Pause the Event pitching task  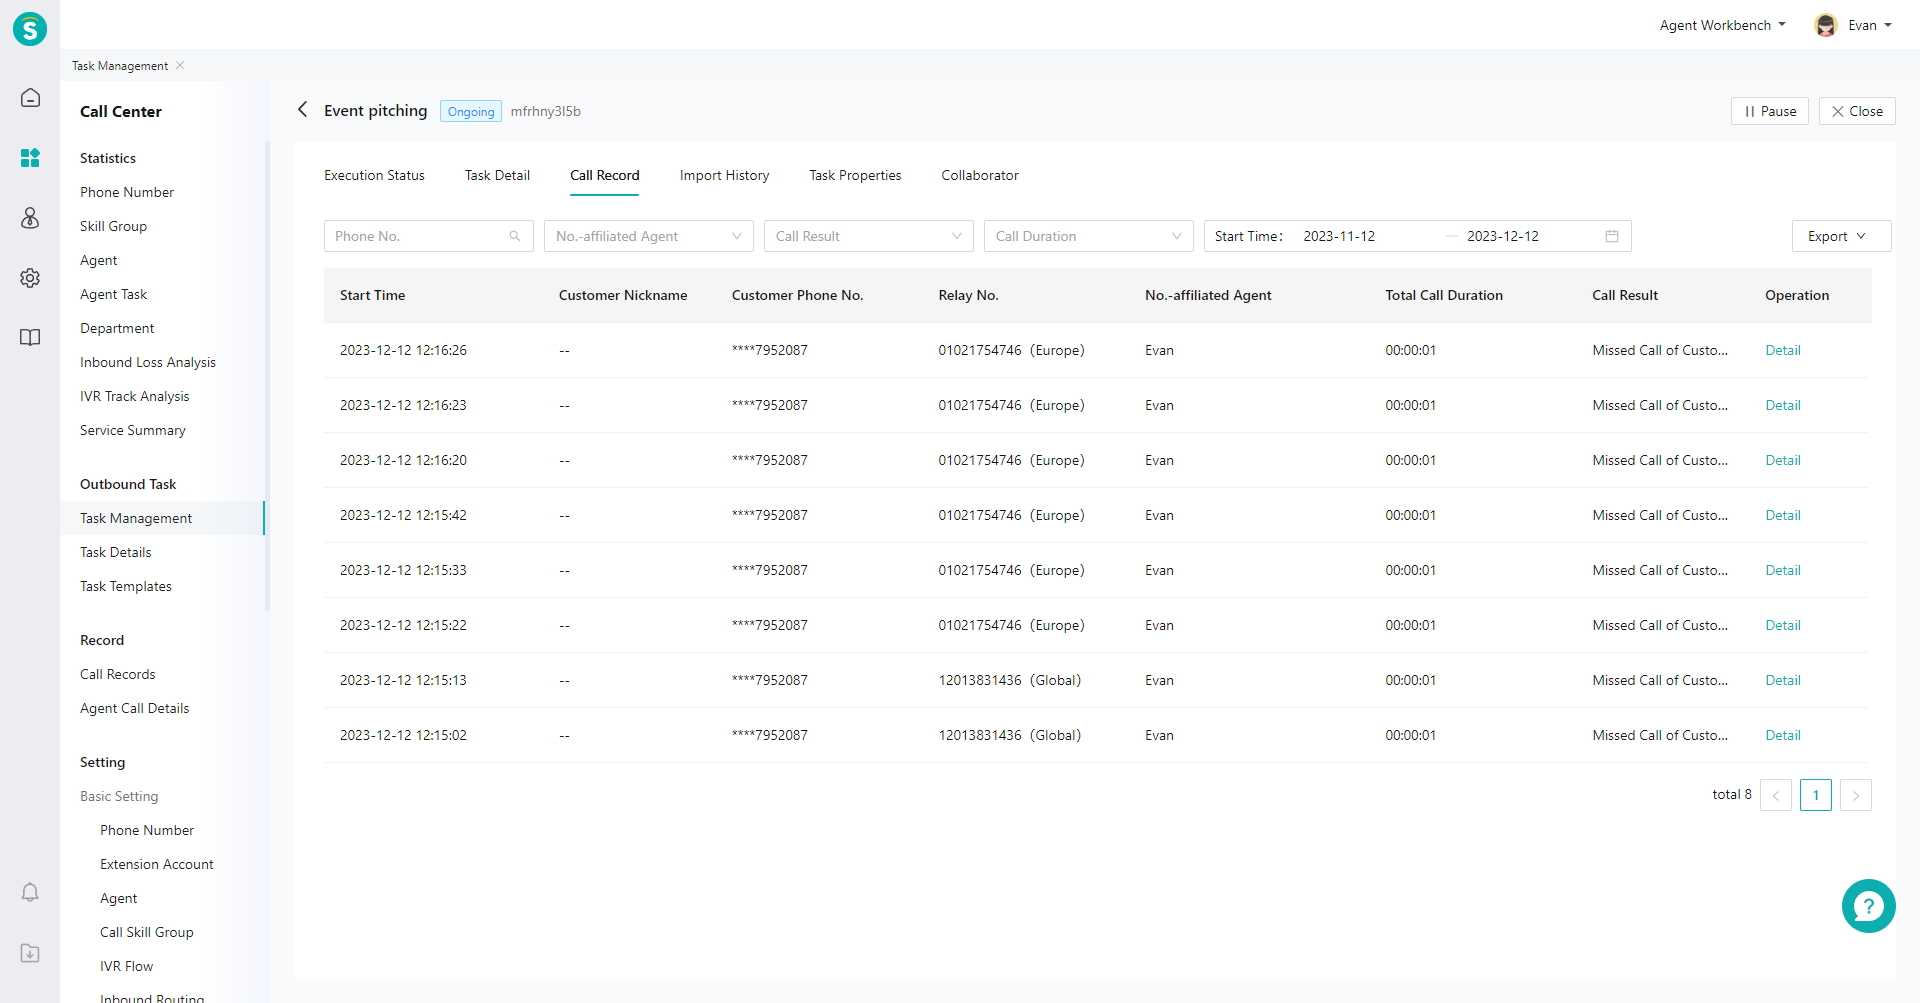tap(1770, 111)
